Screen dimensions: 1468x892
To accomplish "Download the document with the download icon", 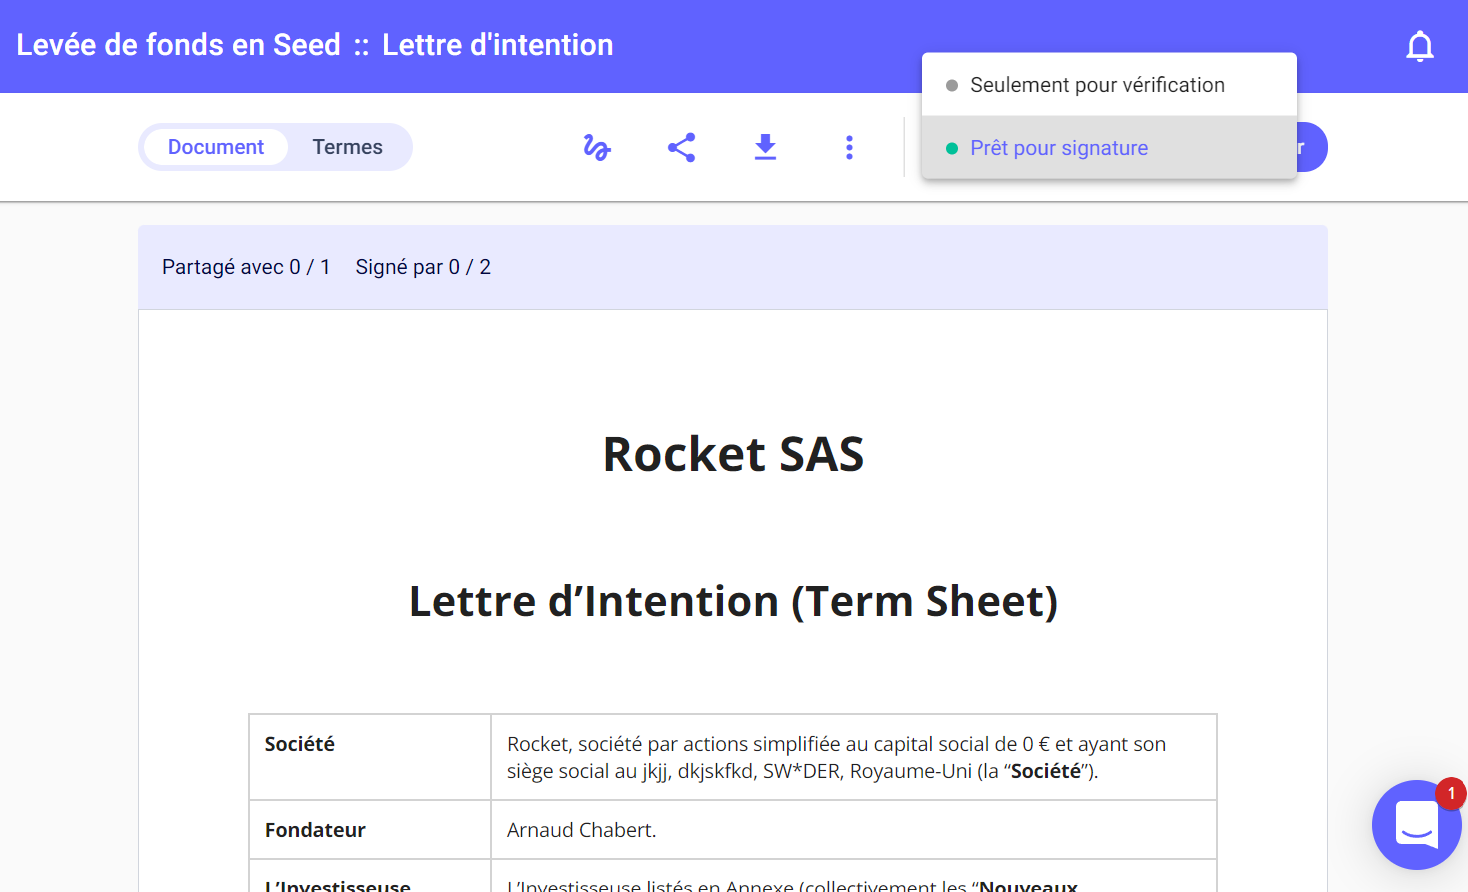I will pyautogui.click(x=765, y=148).
